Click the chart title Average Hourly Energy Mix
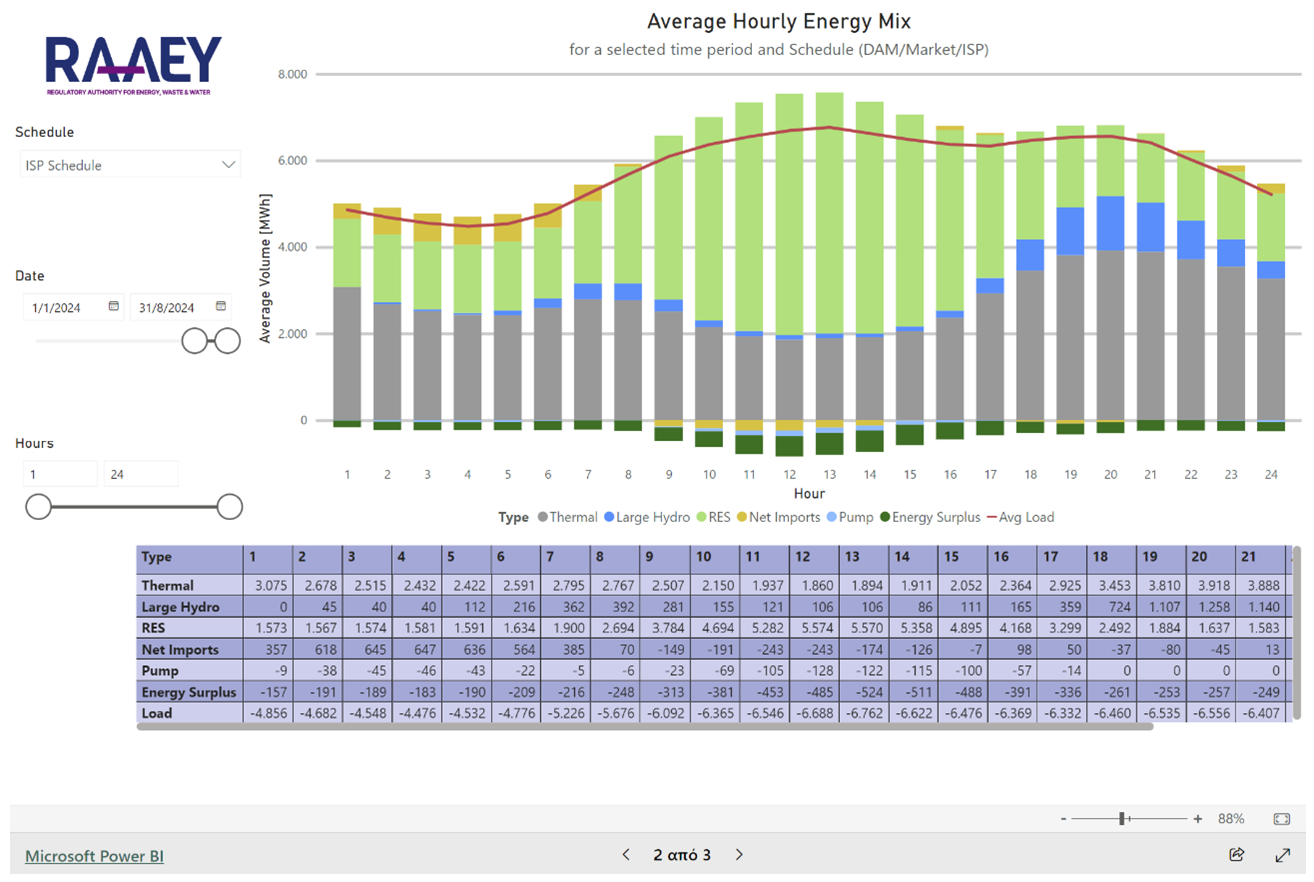 click(779, 21)
